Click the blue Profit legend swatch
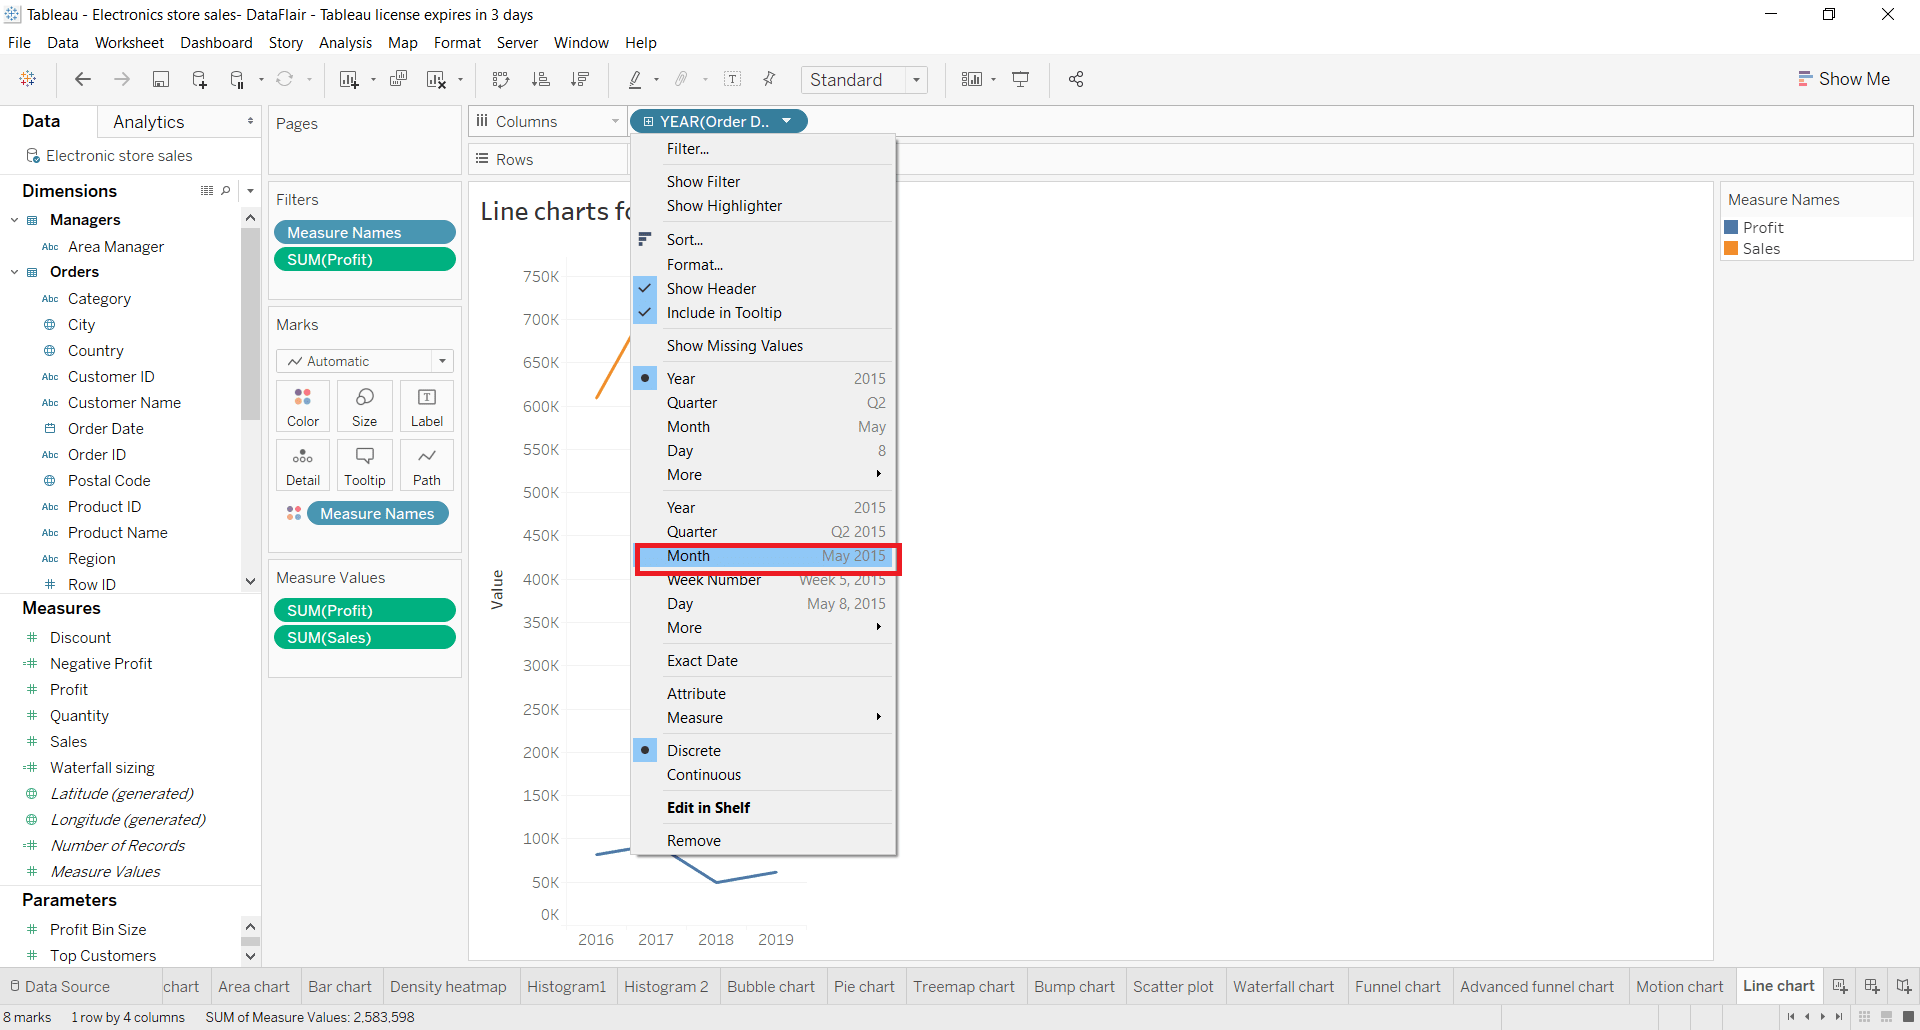Screen dimensions: 1920x1030 1731,227
